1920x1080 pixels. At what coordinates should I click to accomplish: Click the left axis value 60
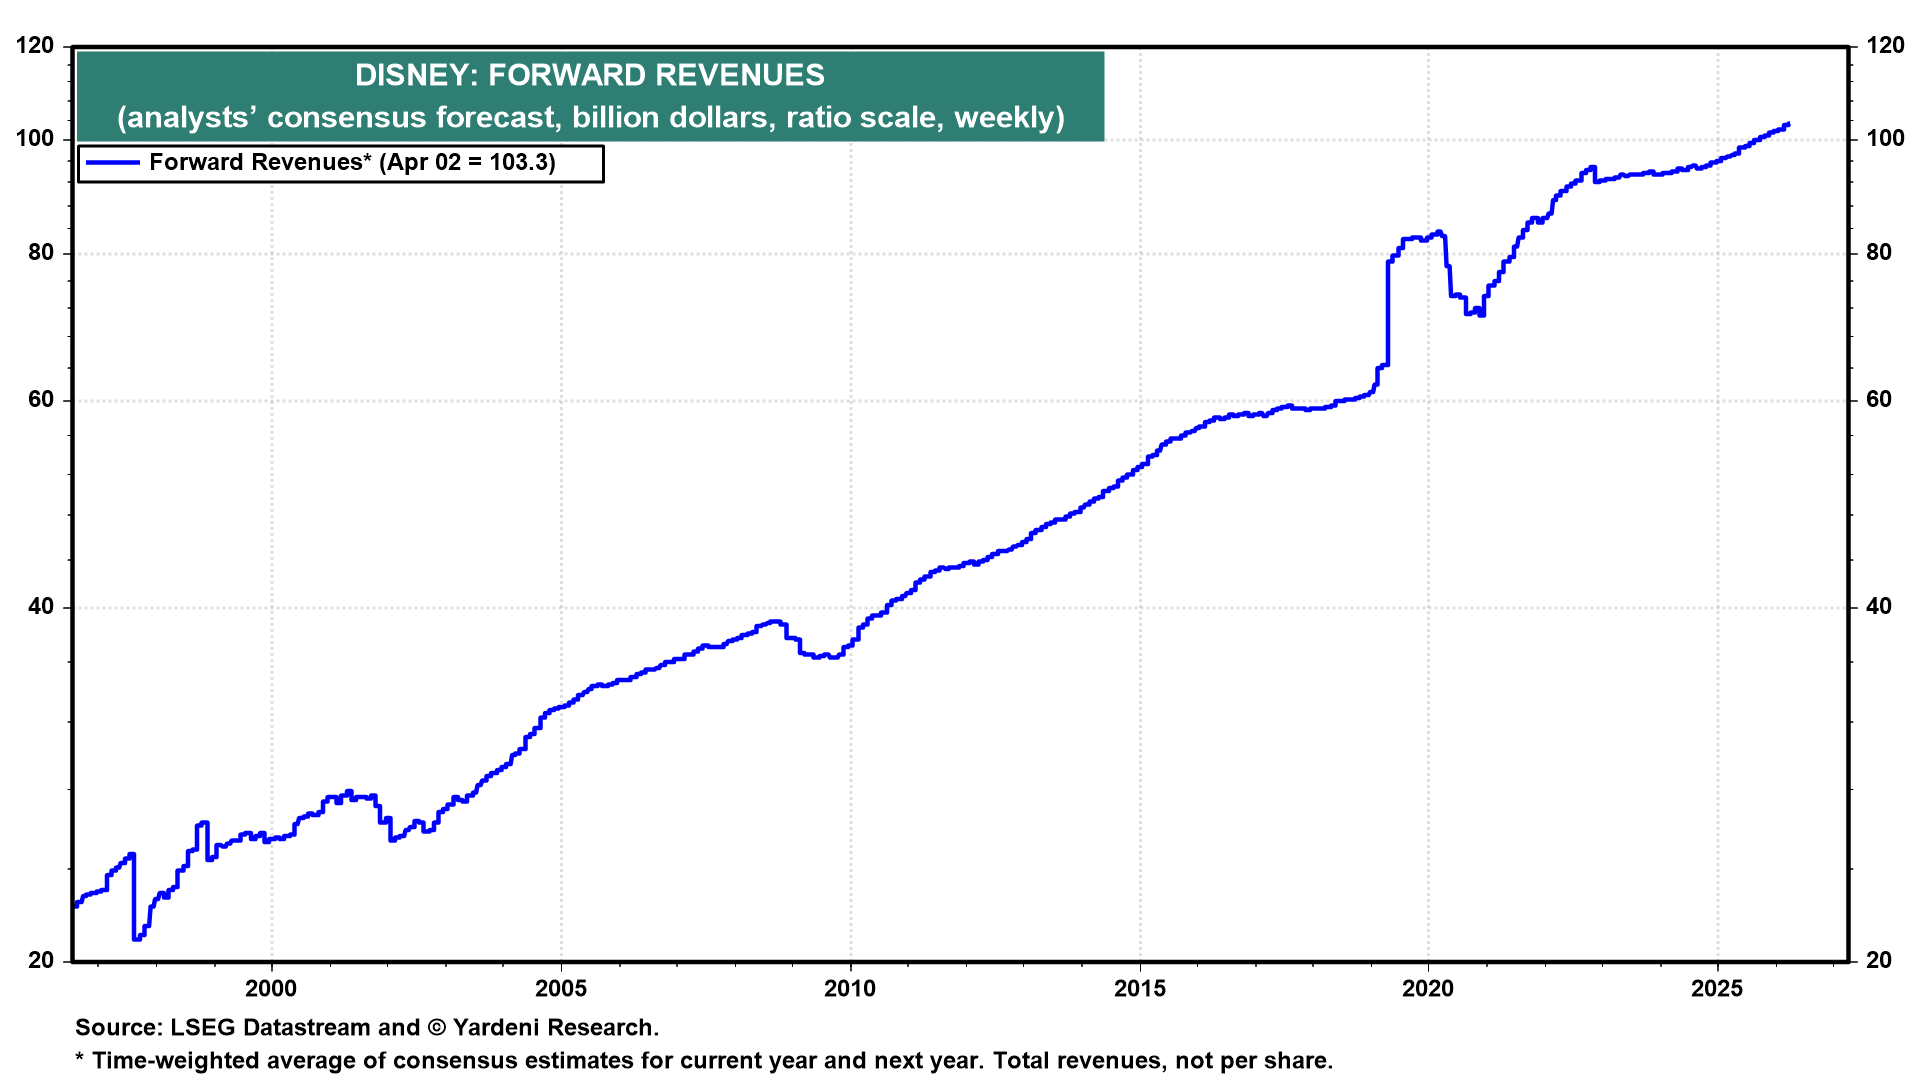(41, 400)
